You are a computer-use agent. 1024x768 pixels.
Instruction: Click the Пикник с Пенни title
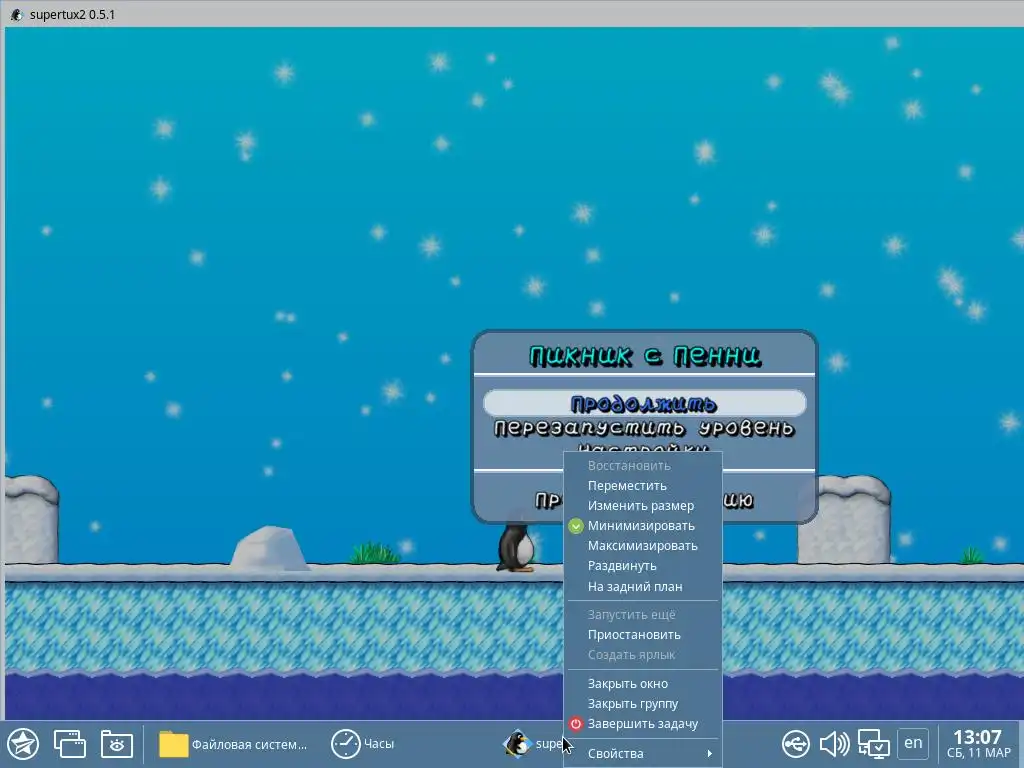coord(645,356)
